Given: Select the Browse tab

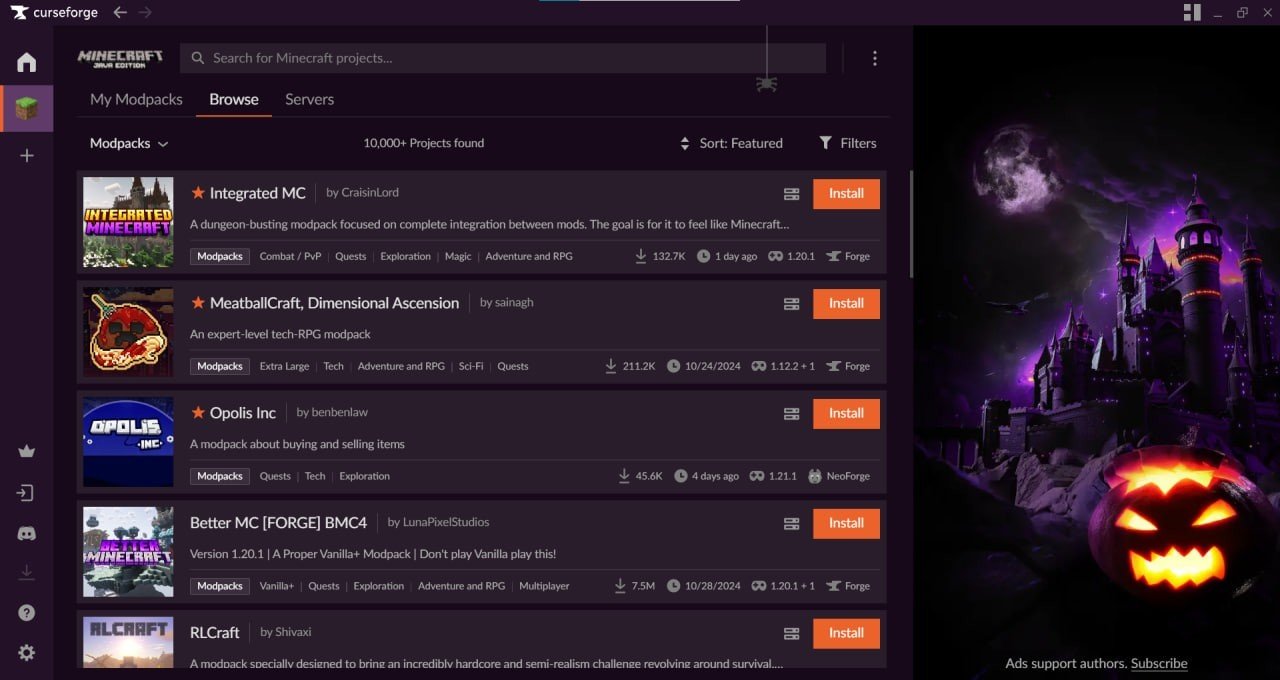Looking at the screenshot, I should 234,99.
